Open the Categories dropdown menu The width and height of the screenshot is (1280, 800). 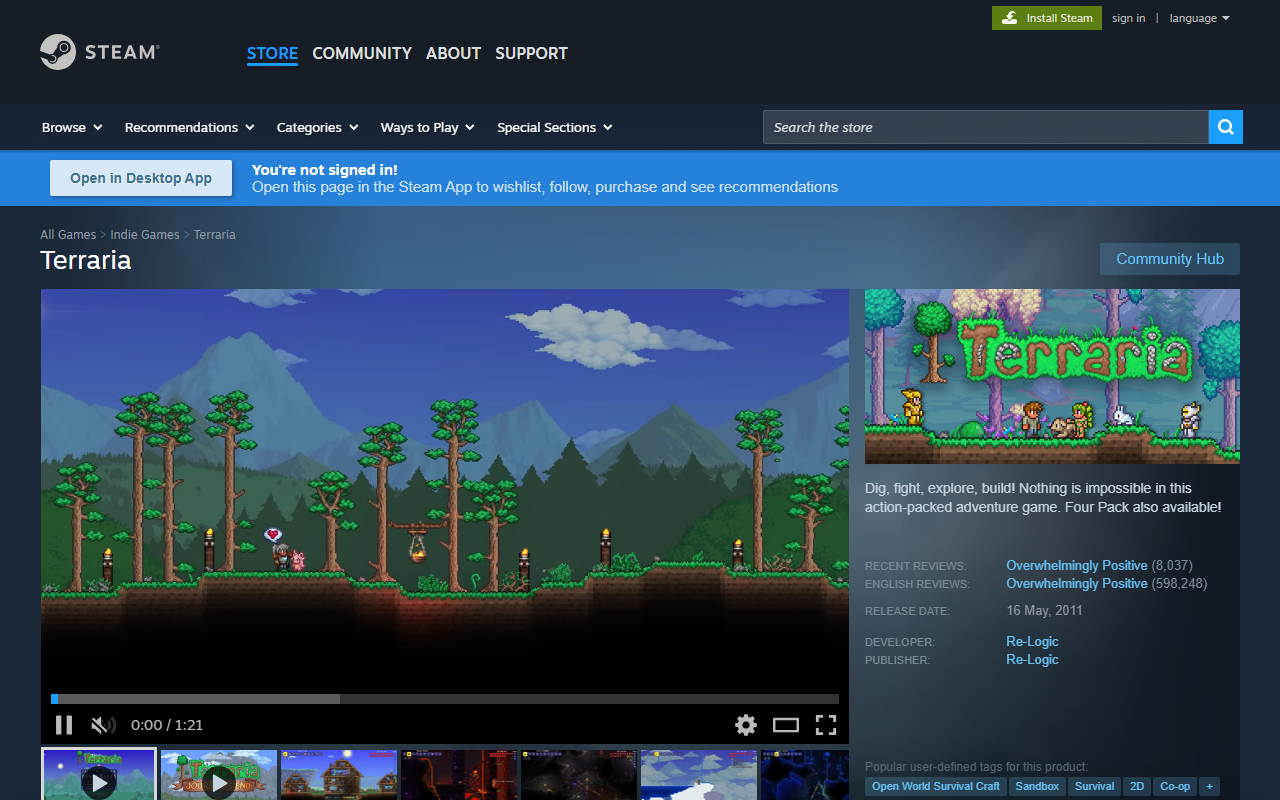pos(317,127)
